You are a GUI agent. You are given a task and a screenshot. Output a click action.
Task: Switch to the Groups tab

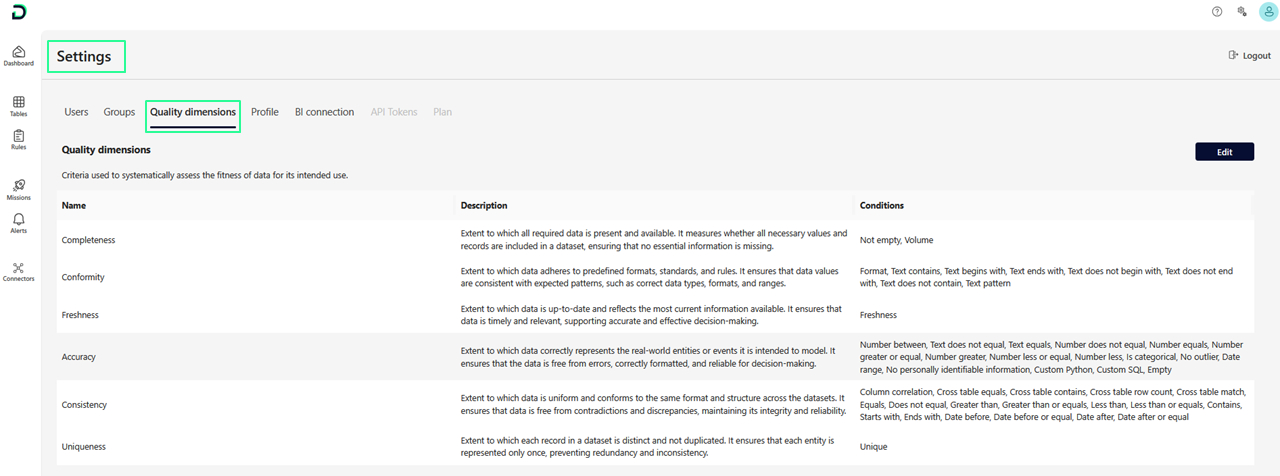click(119, 112)
